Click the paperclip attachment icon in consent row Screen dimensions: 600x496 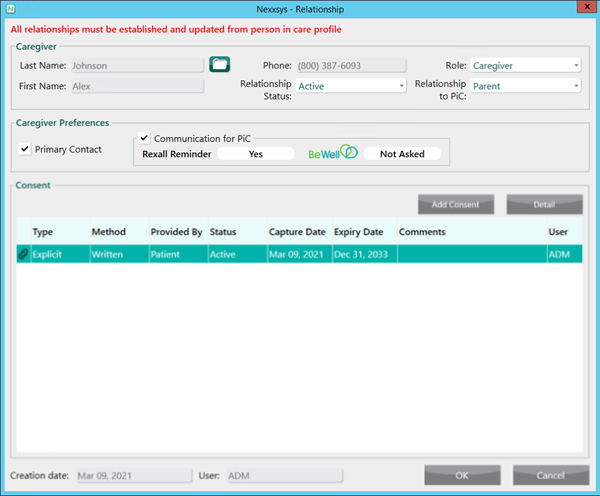pyautogui.click(x=23, y=255)
